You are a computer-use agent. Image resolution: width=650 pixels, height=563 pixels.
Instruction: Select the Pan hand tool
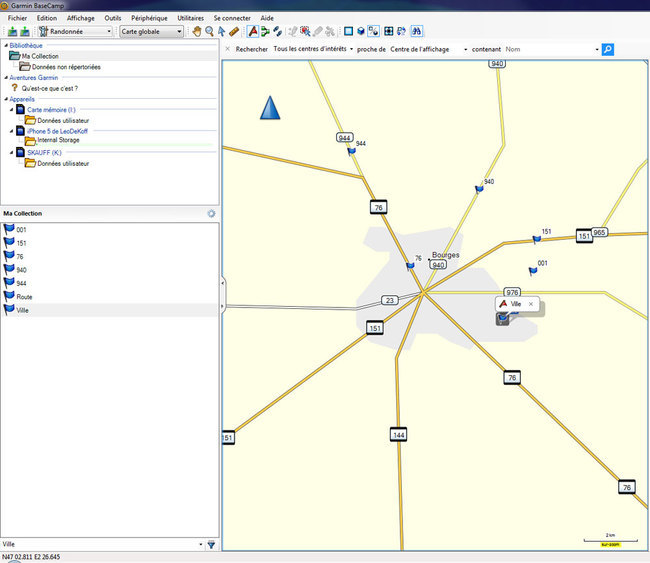click(x=197, y=31)
